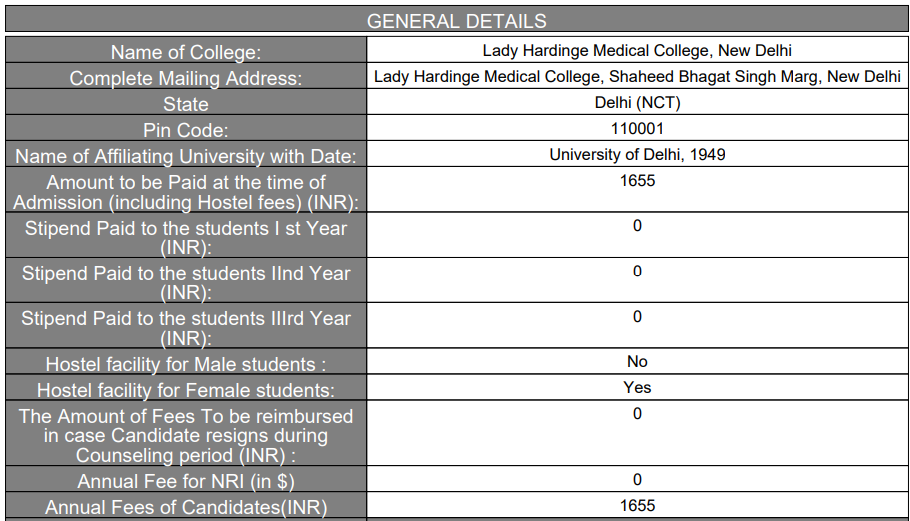The width and height of the screenshot is (910, 521).
Task: Click the Complete Mailing Address label
Action: 186,78
